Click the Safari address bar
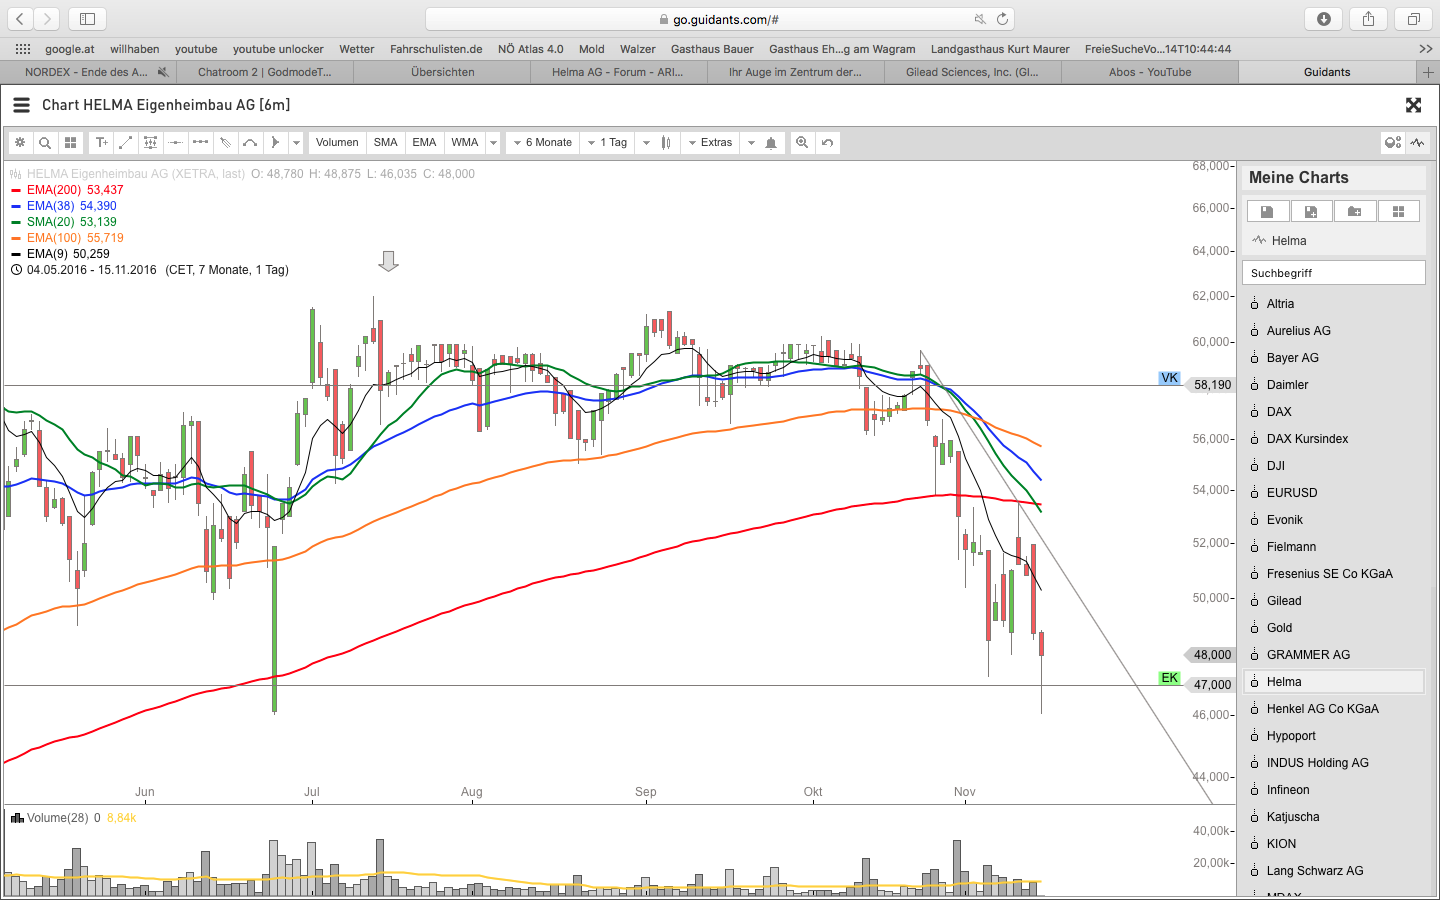 point(720,19)
